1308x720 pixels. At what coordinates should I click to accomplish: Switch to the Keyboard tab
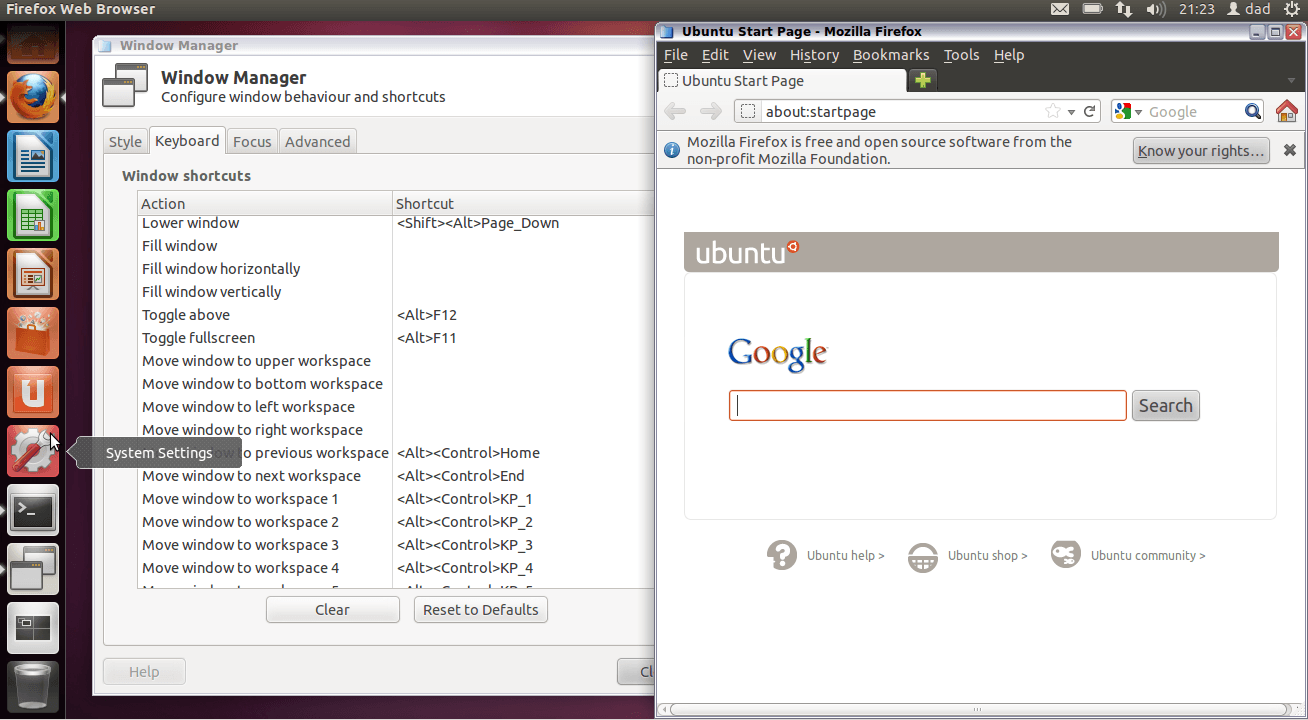click(187, 141)
